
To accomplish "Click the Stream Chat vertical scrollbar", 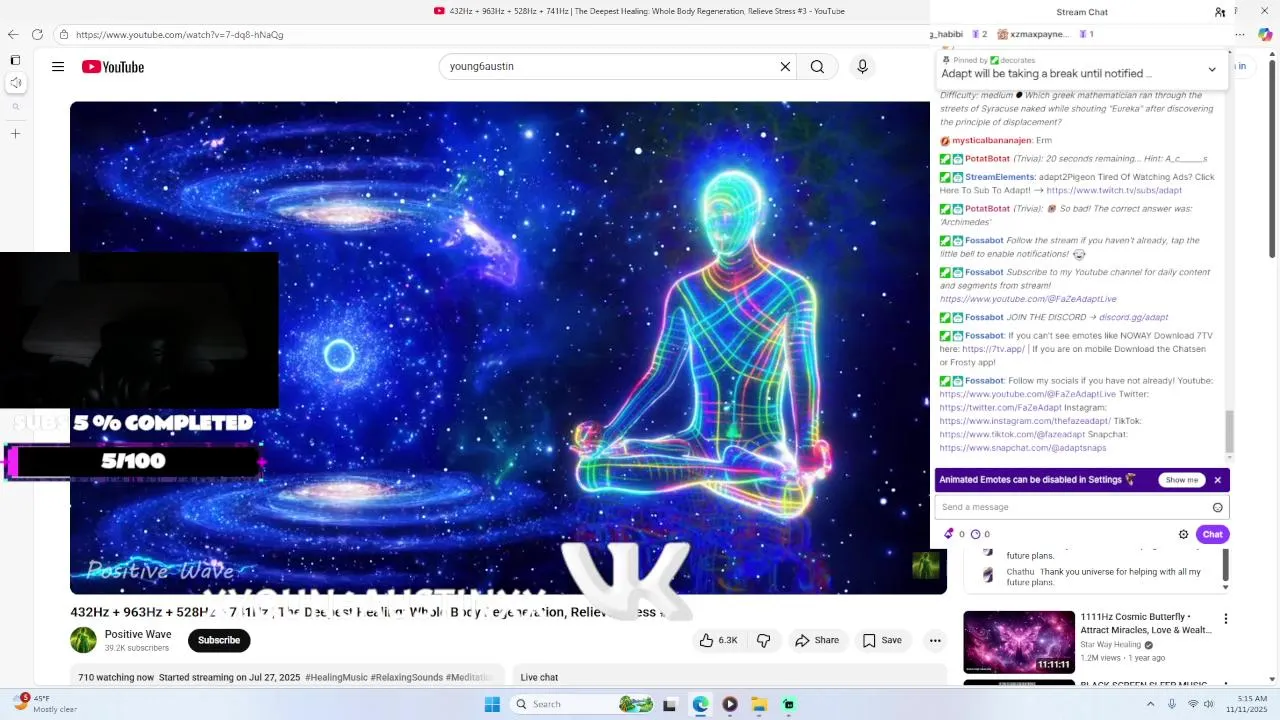I will [1229, 431].
